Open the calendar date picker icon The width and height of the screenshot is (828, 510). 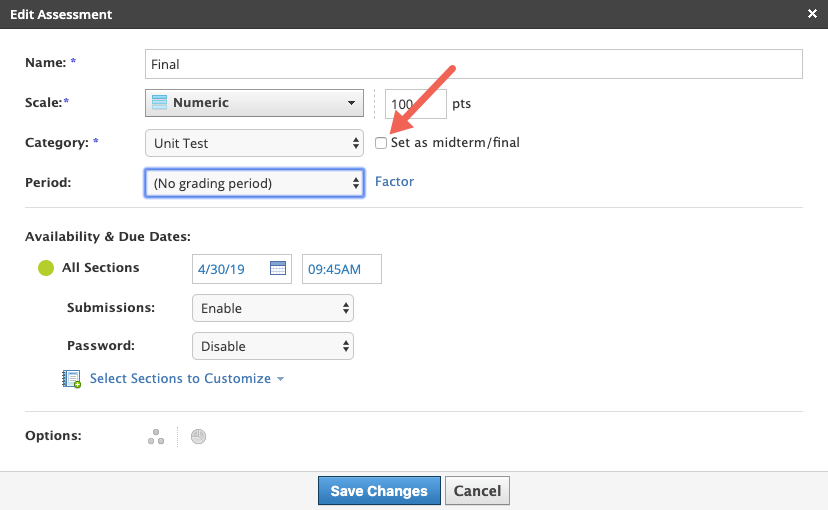[278, 269]
